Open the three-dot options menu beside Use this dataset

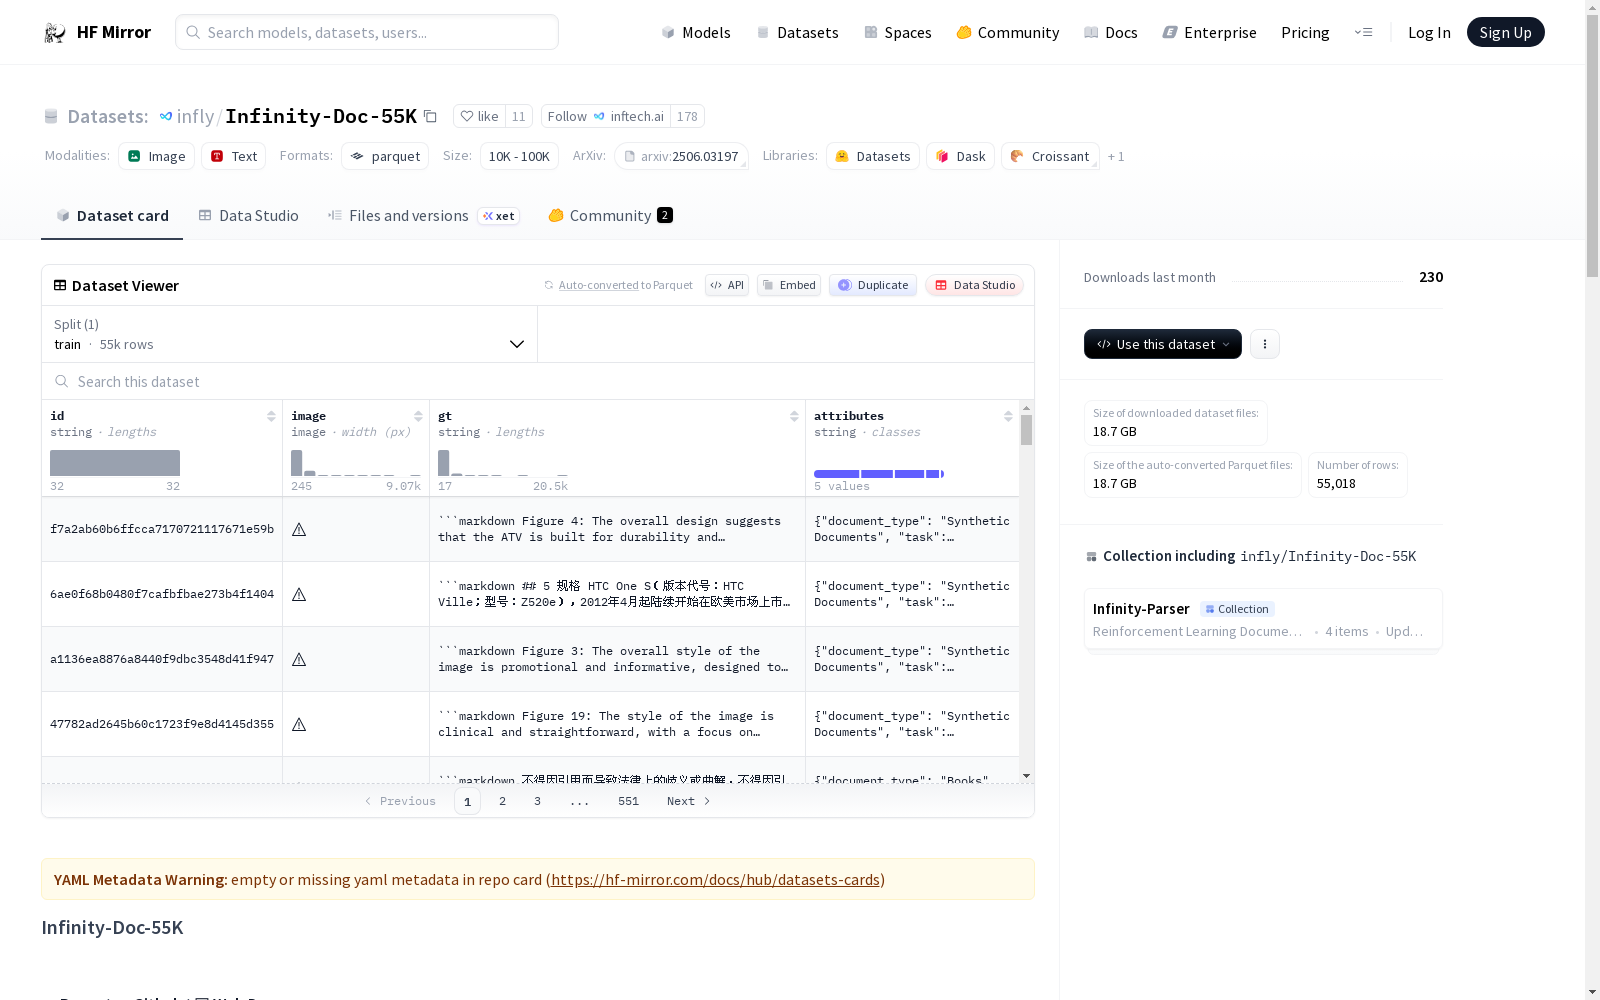tap(1265, 344)
